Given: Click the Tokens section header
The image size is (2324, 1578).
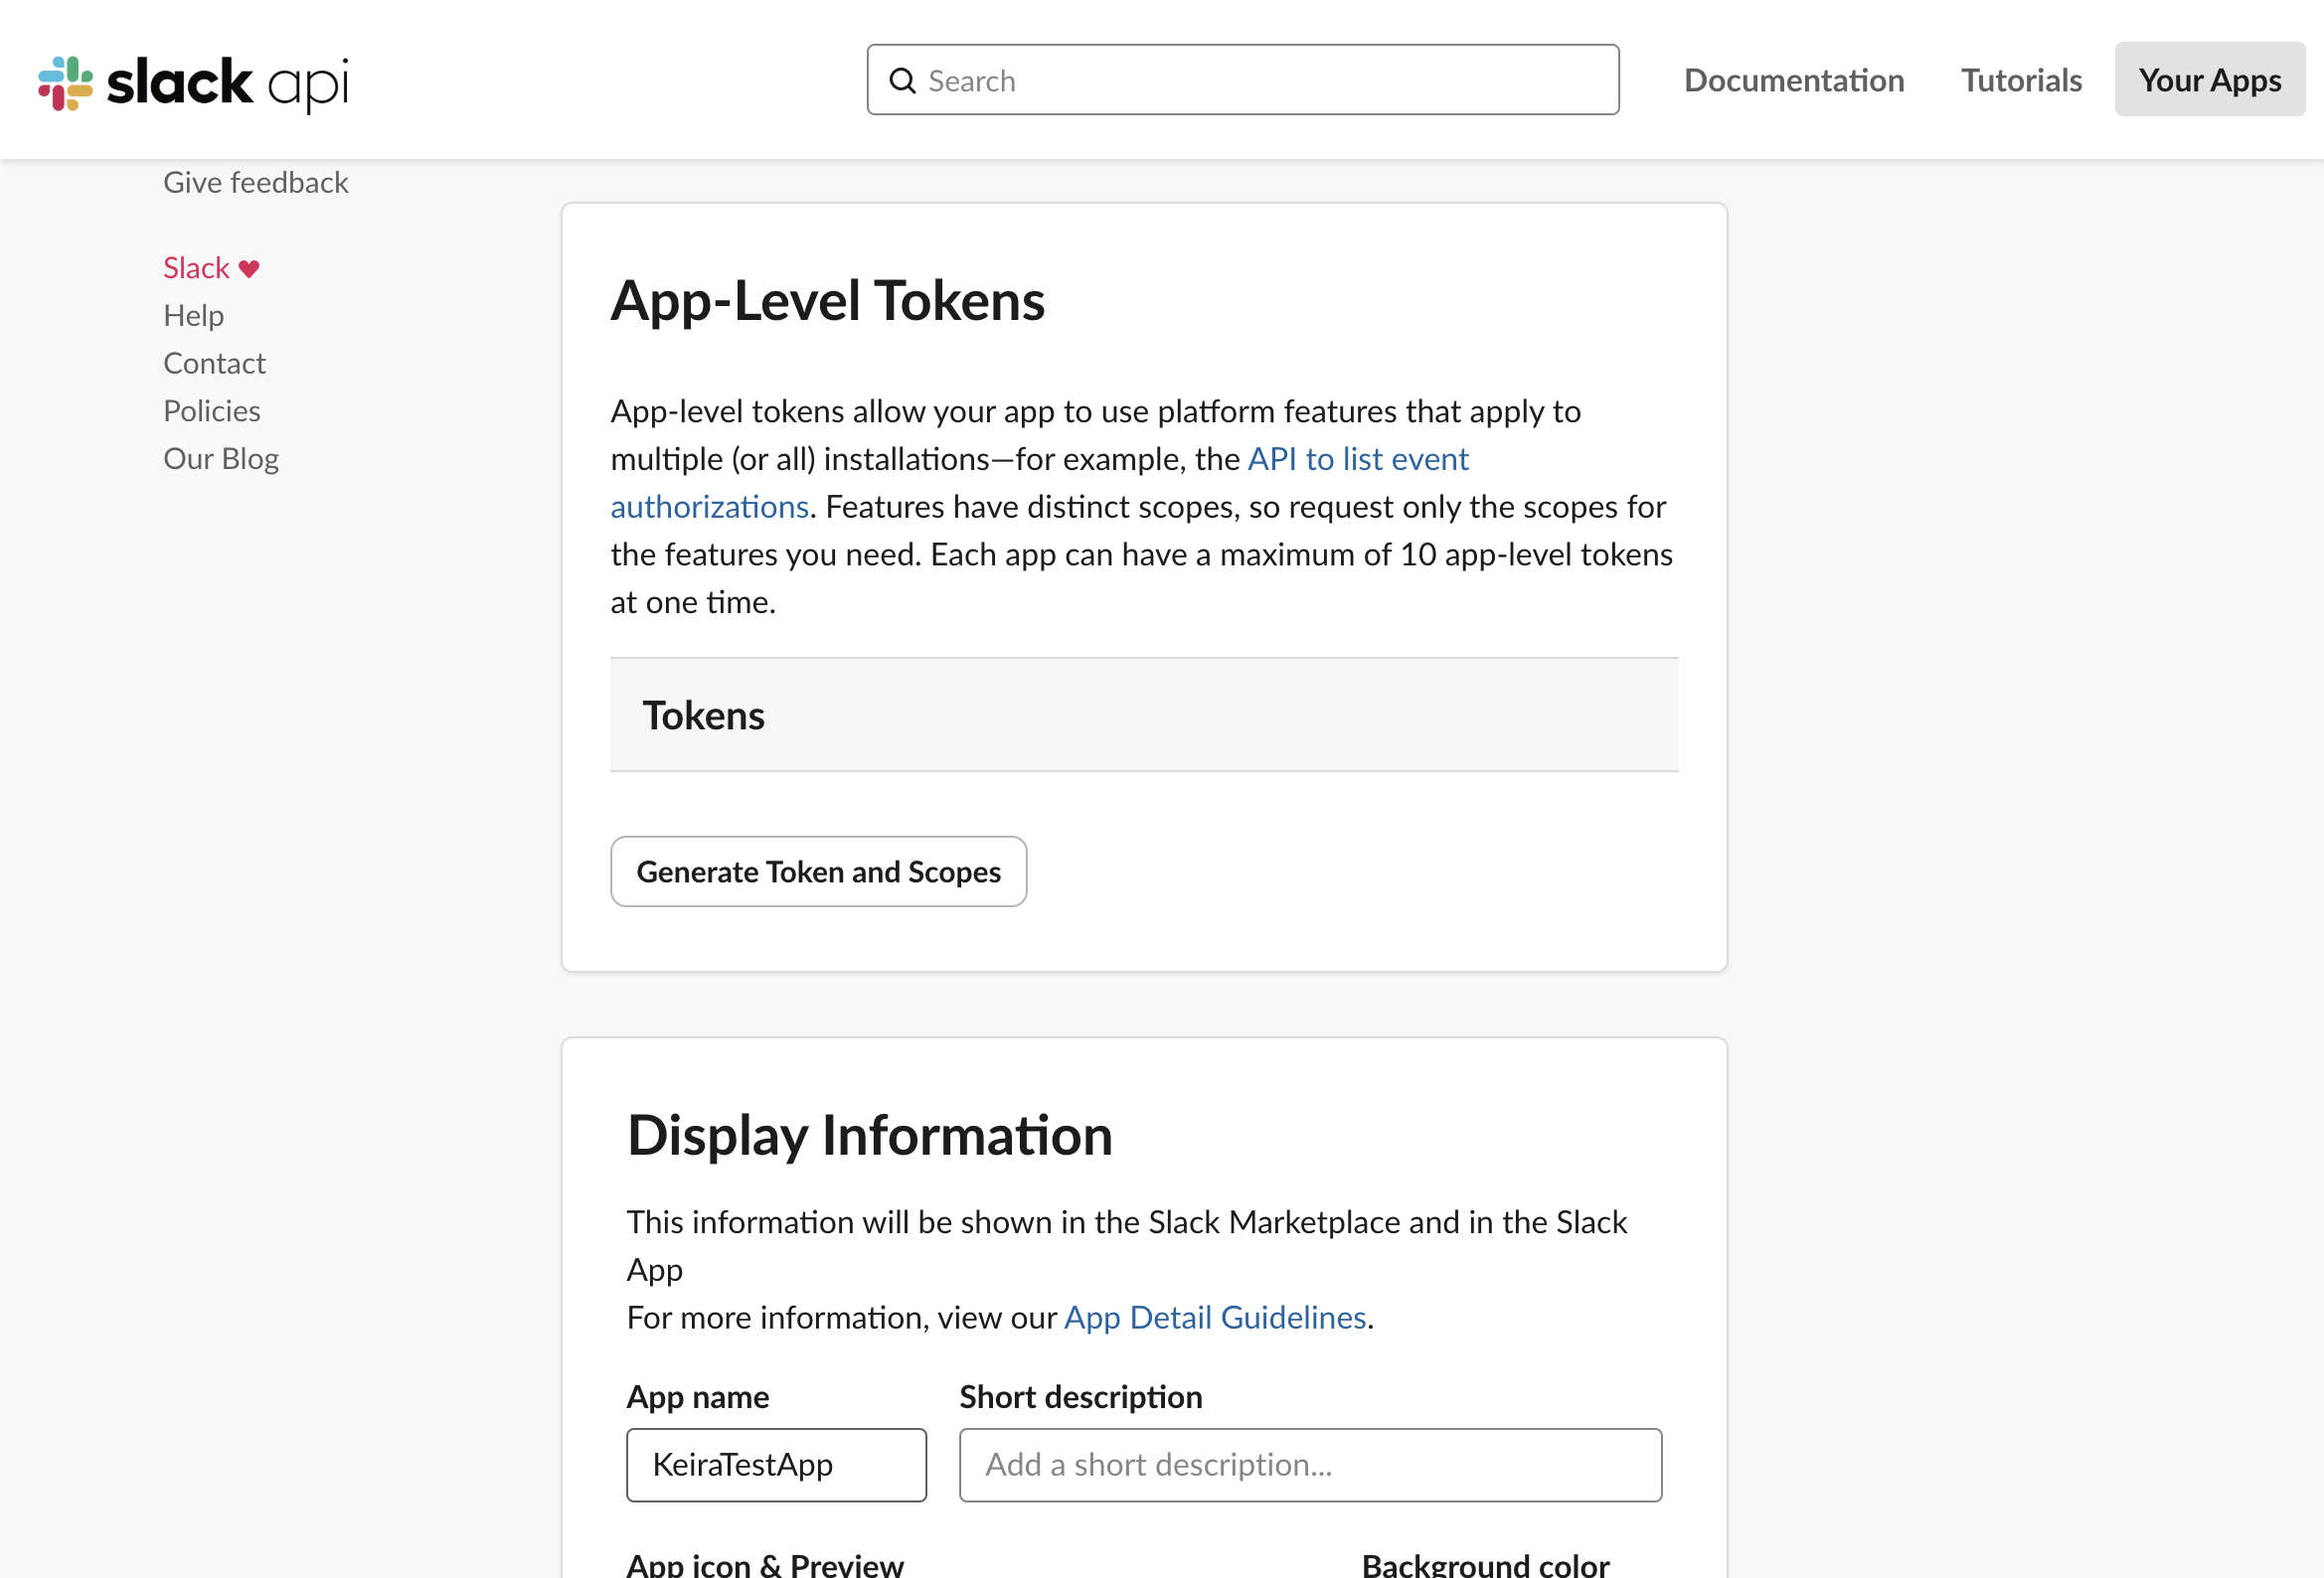Looking at the screenshot, I should [x=703, y=716].
